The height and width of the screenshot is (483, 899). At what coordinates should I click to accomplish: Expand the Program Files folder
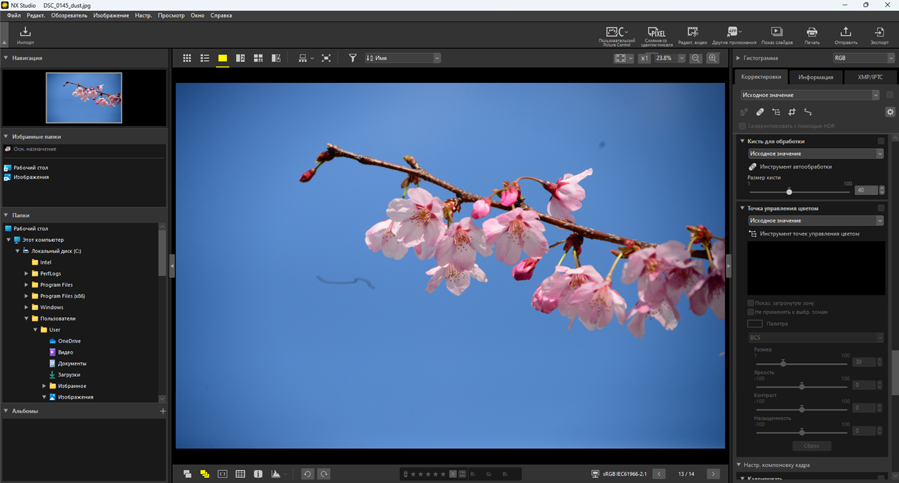27,285
